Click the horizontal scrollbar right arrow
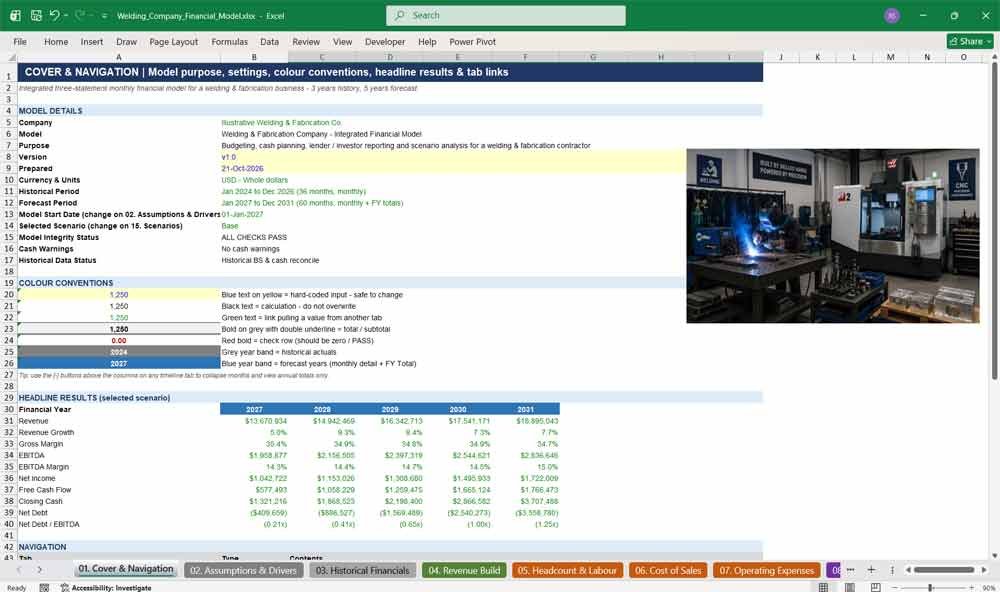Image resolution: width=1000 pixels, height=592 pixels. [x=984, y=570]
